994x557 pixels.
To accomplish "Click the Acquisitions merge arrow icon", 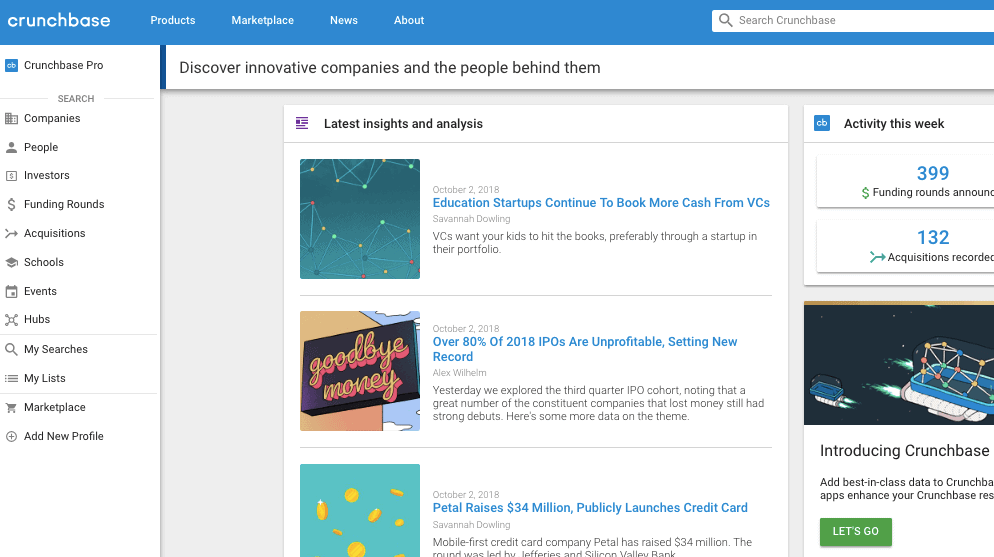I will [11, 233].
